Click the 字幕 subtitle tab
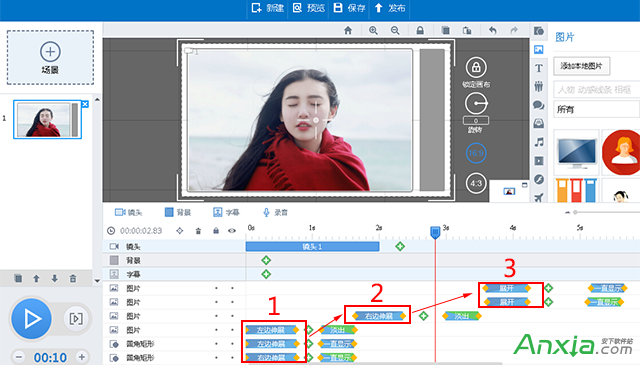The width and height of the screenshot is (640, 365). [x=226, y=212]
